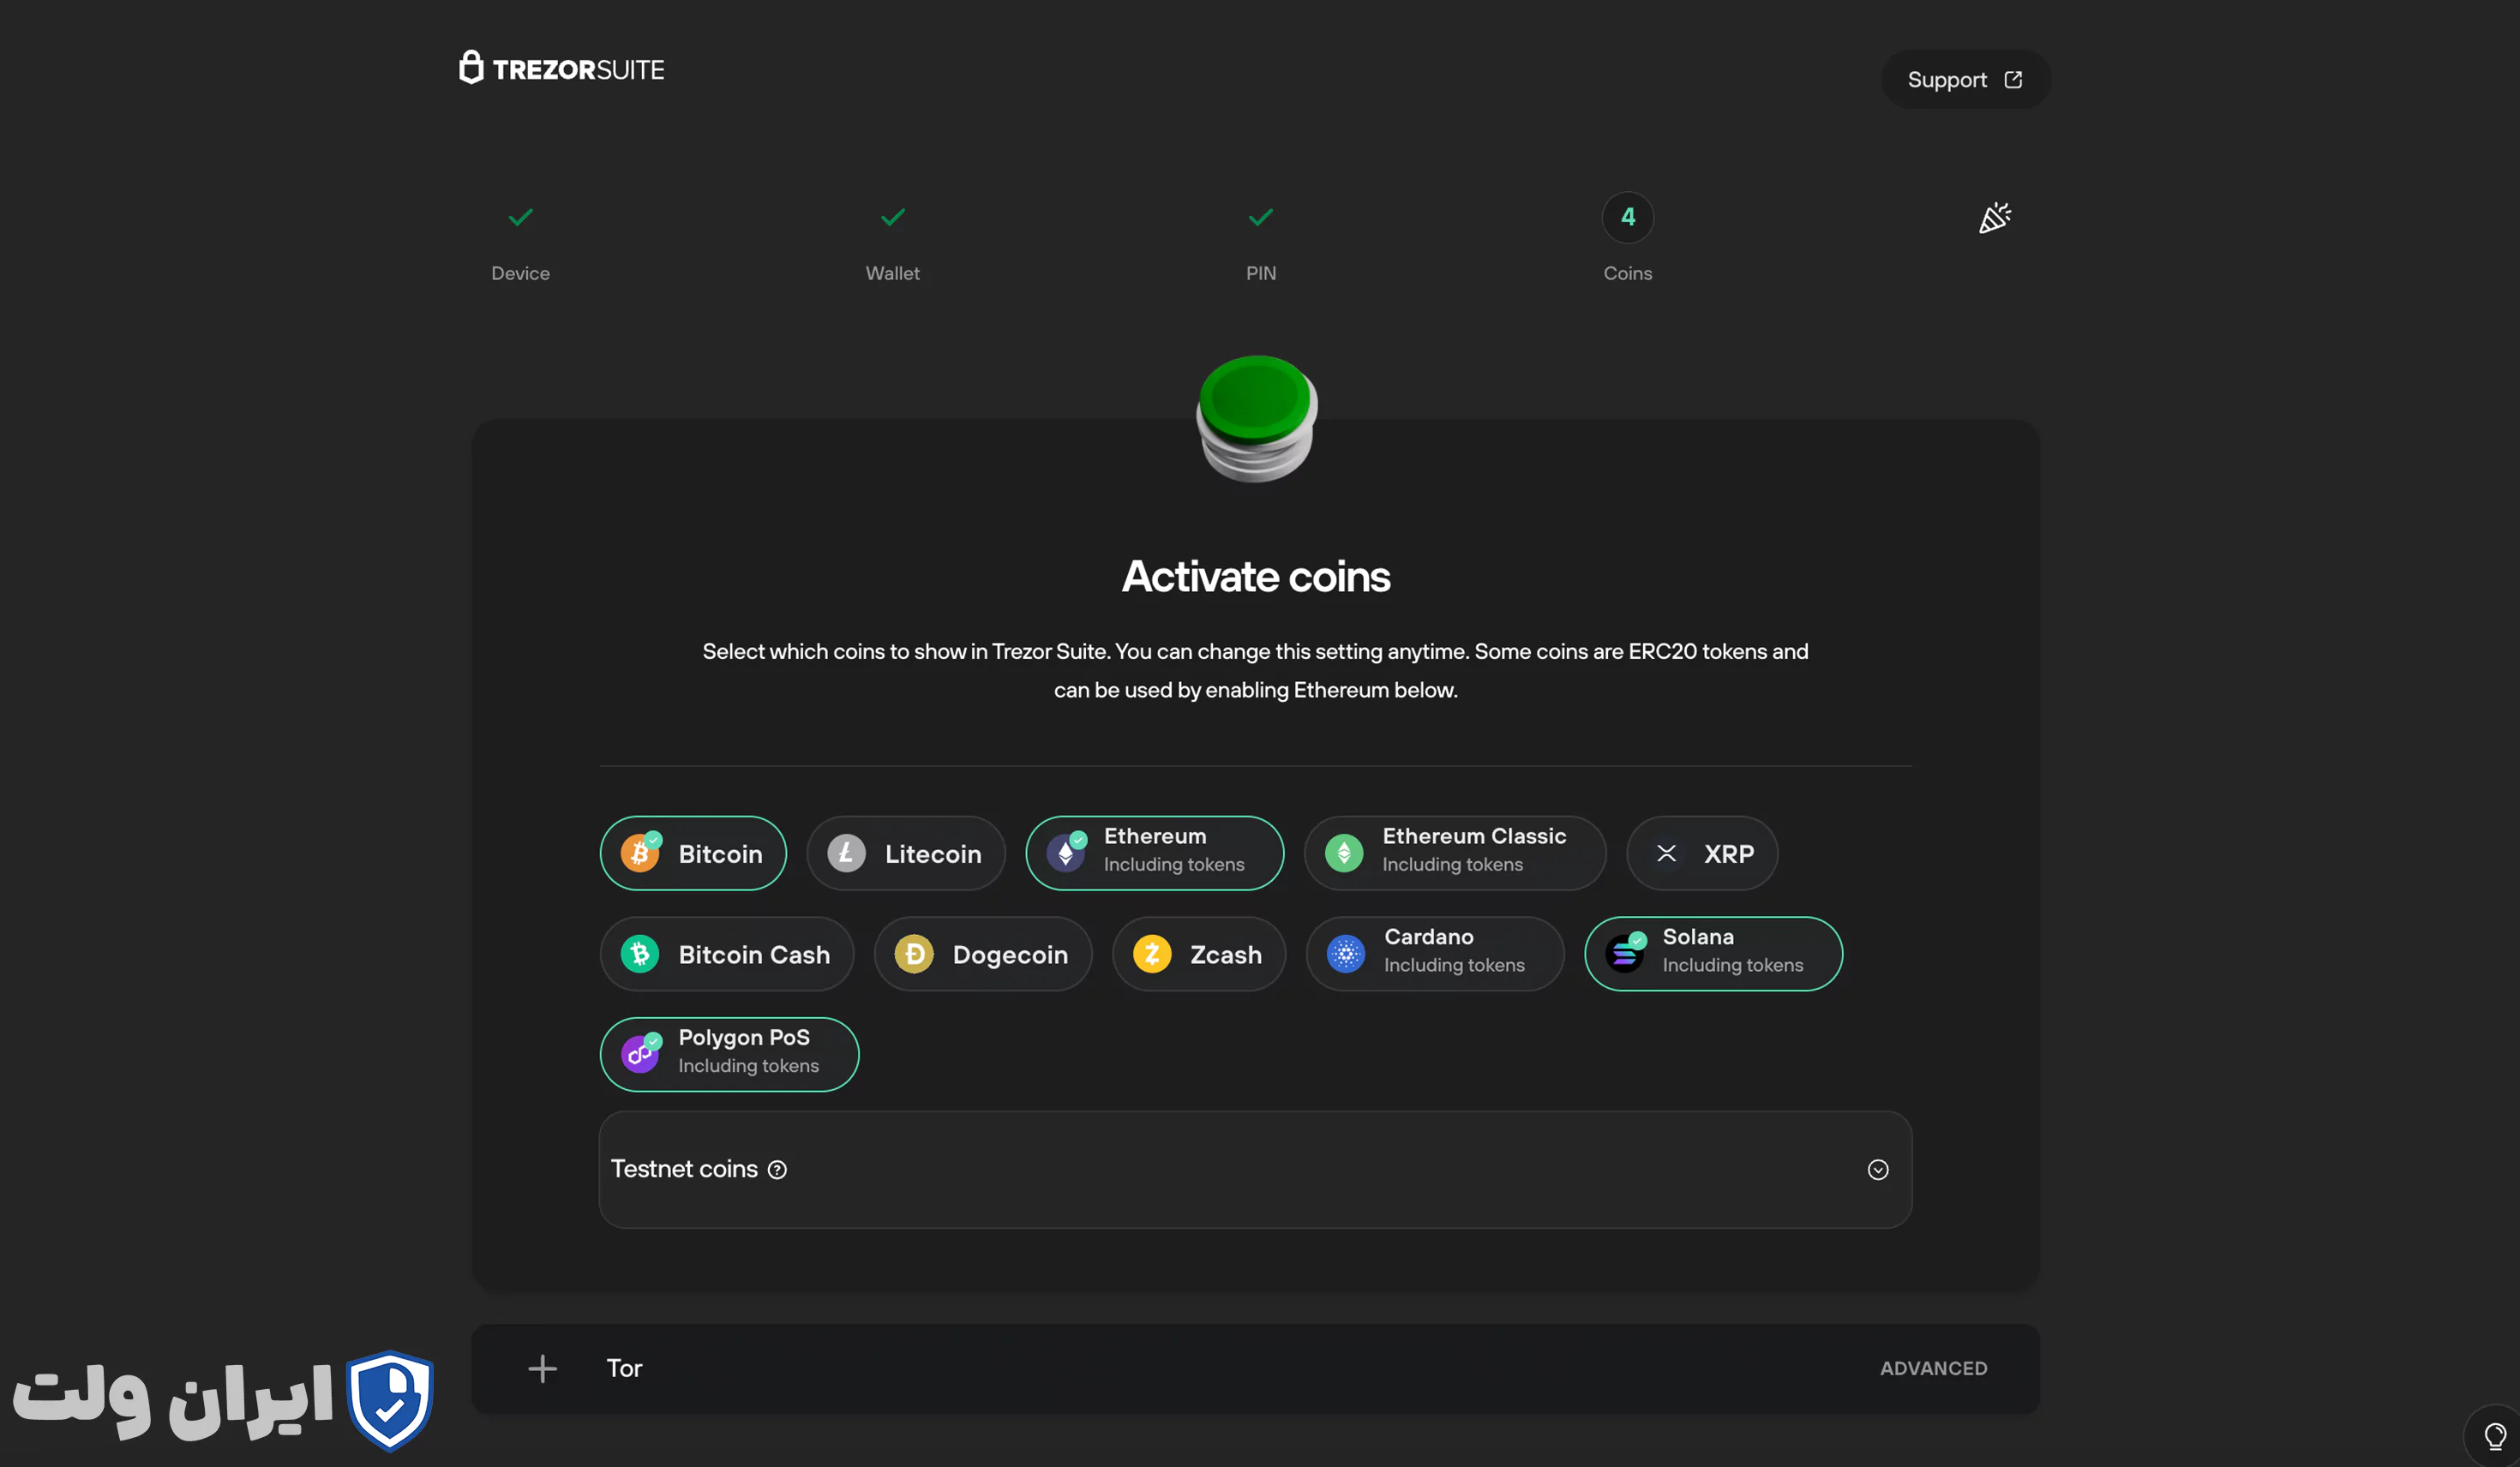Screen dimensions: 2520x1467
Task: Click the Wallet step checkmark
Action: coord(892,217)
